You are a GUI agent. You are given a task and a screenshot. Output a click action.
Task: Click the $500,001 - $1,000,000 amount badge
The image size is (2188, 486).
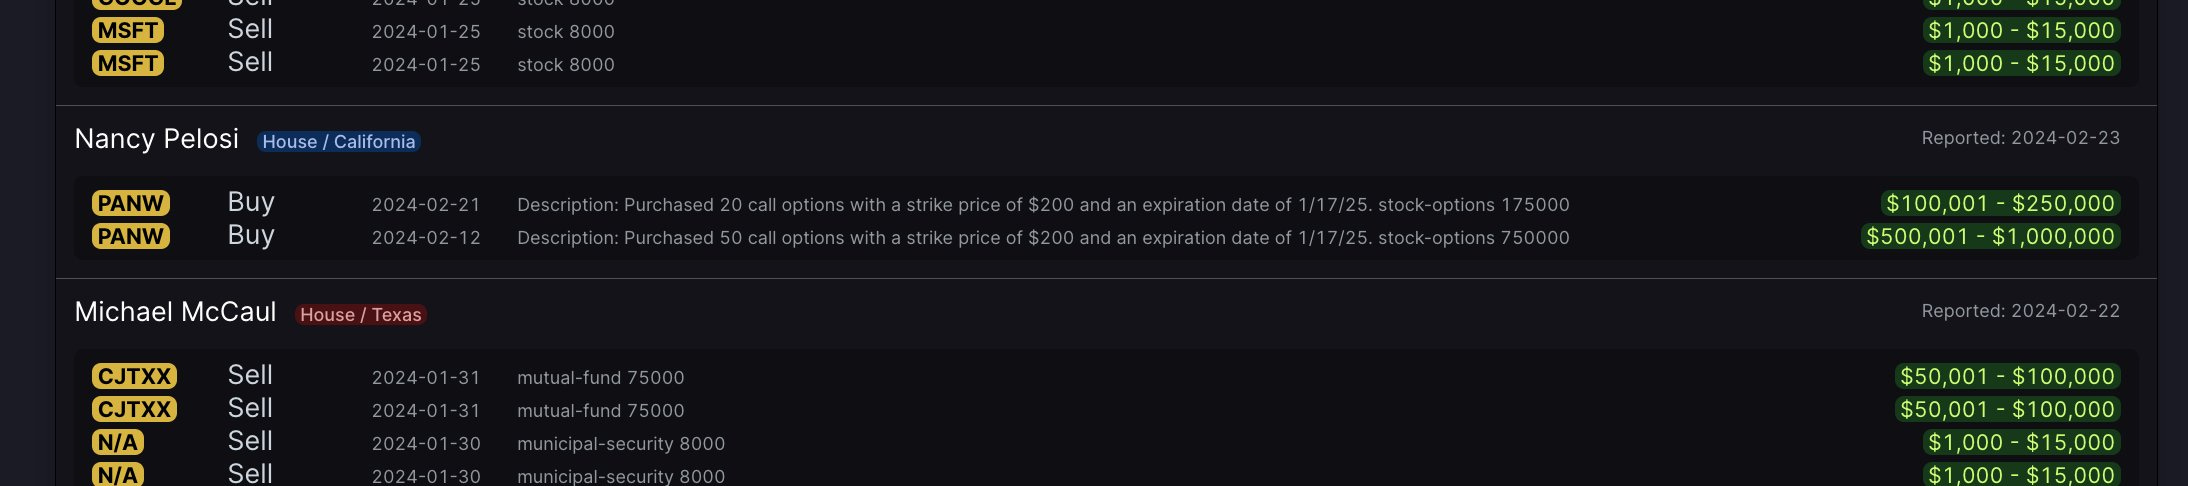pos(1990,237)
